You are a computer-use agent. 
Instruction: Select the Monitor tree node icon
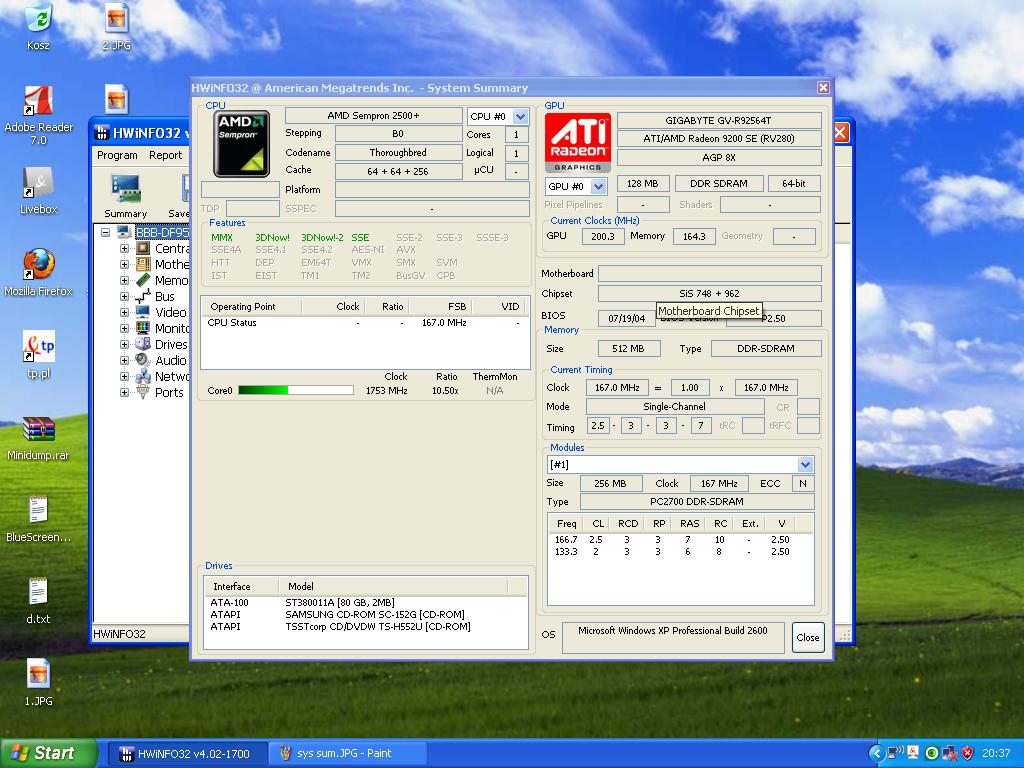[x=142, y=328]
